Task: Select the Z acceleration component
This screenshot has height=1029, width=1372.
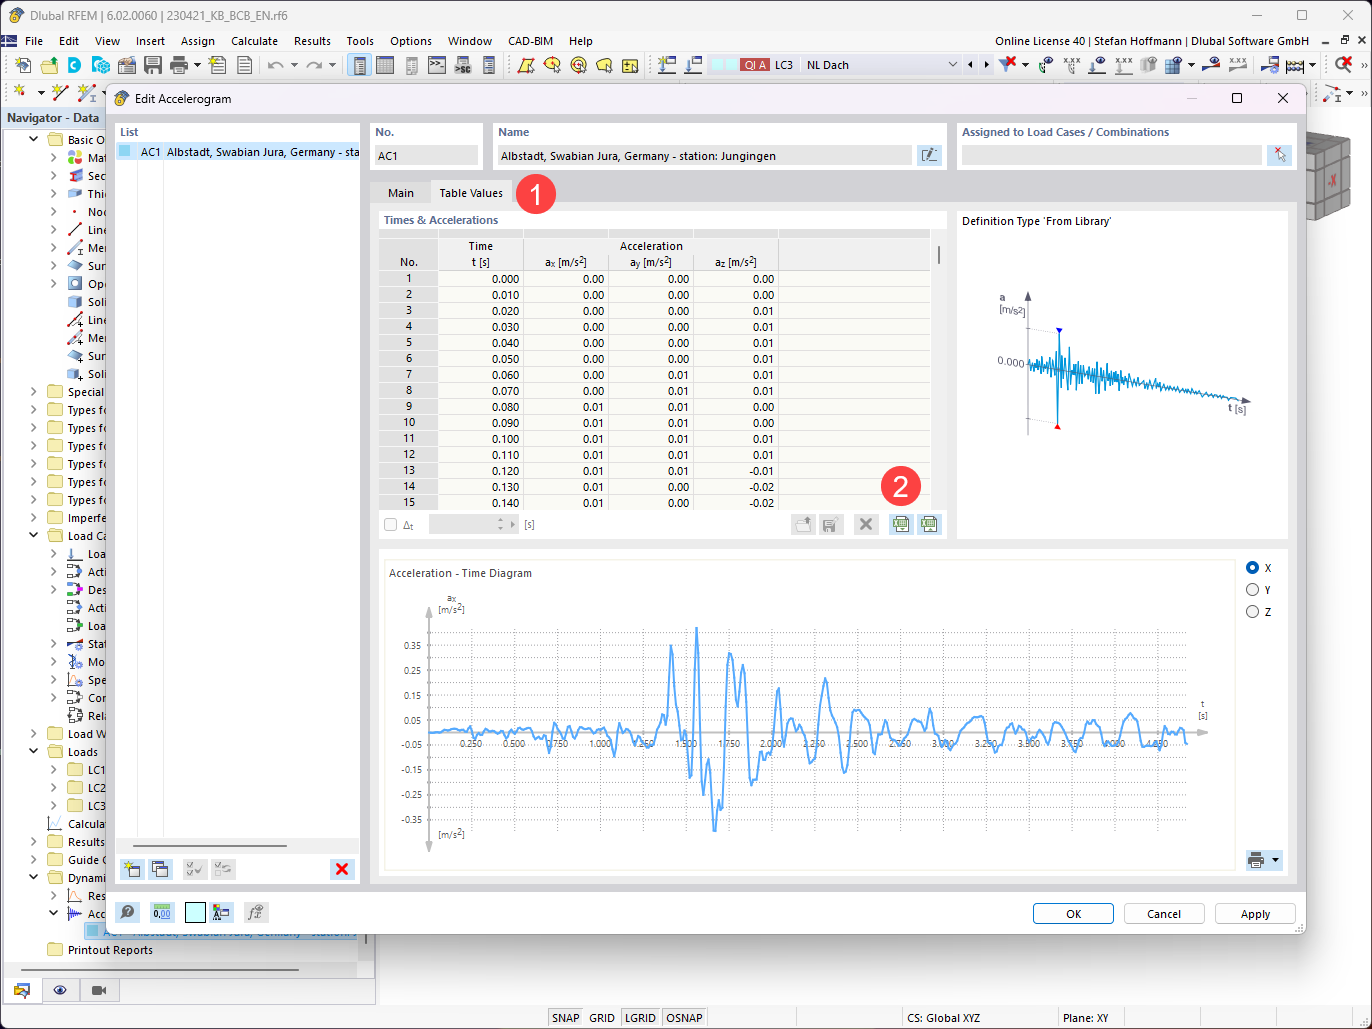Action: pos(1254,611)
